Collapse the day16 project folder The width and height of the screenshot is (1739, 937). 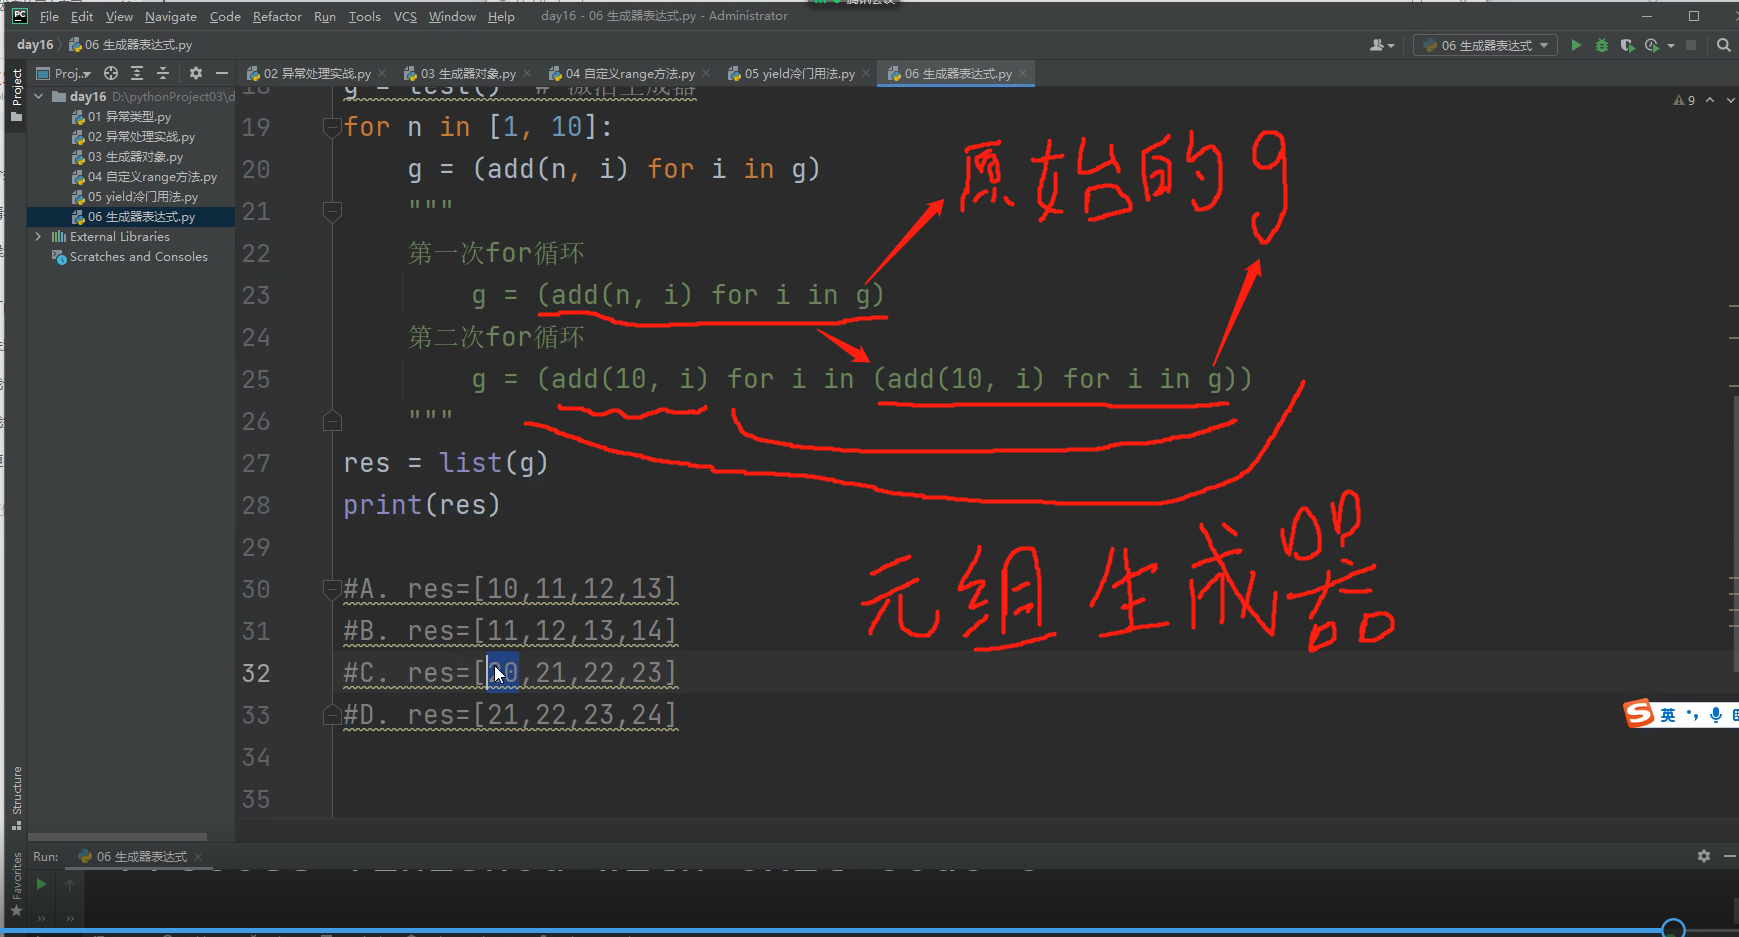38,96
